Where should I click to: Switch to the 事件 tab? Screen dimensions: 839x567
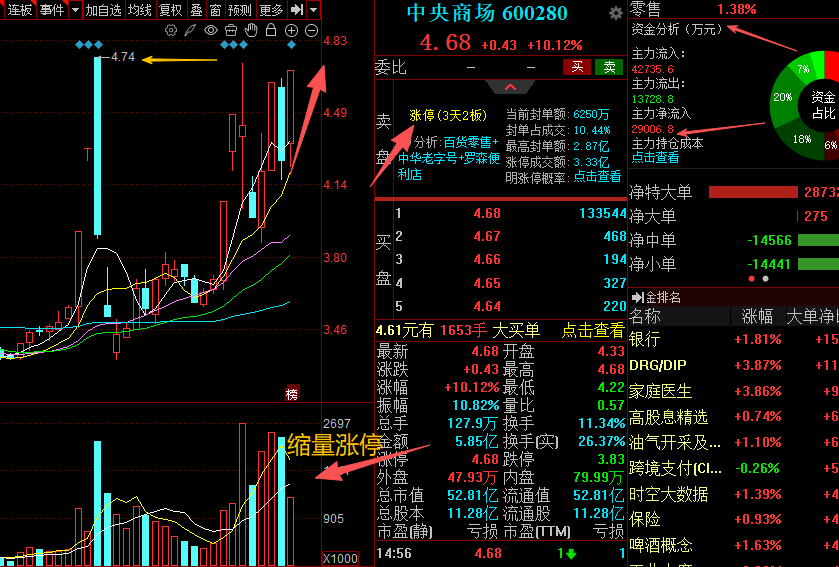click(52, 10)
